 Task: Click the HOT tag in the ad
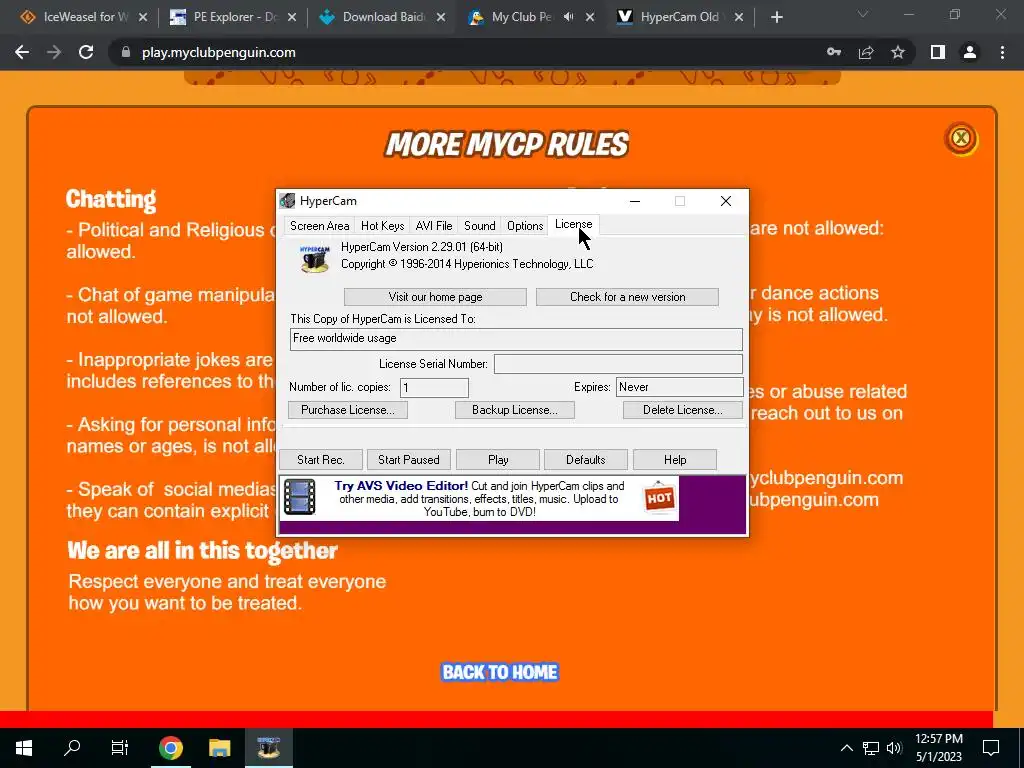(x=659, y=498)
